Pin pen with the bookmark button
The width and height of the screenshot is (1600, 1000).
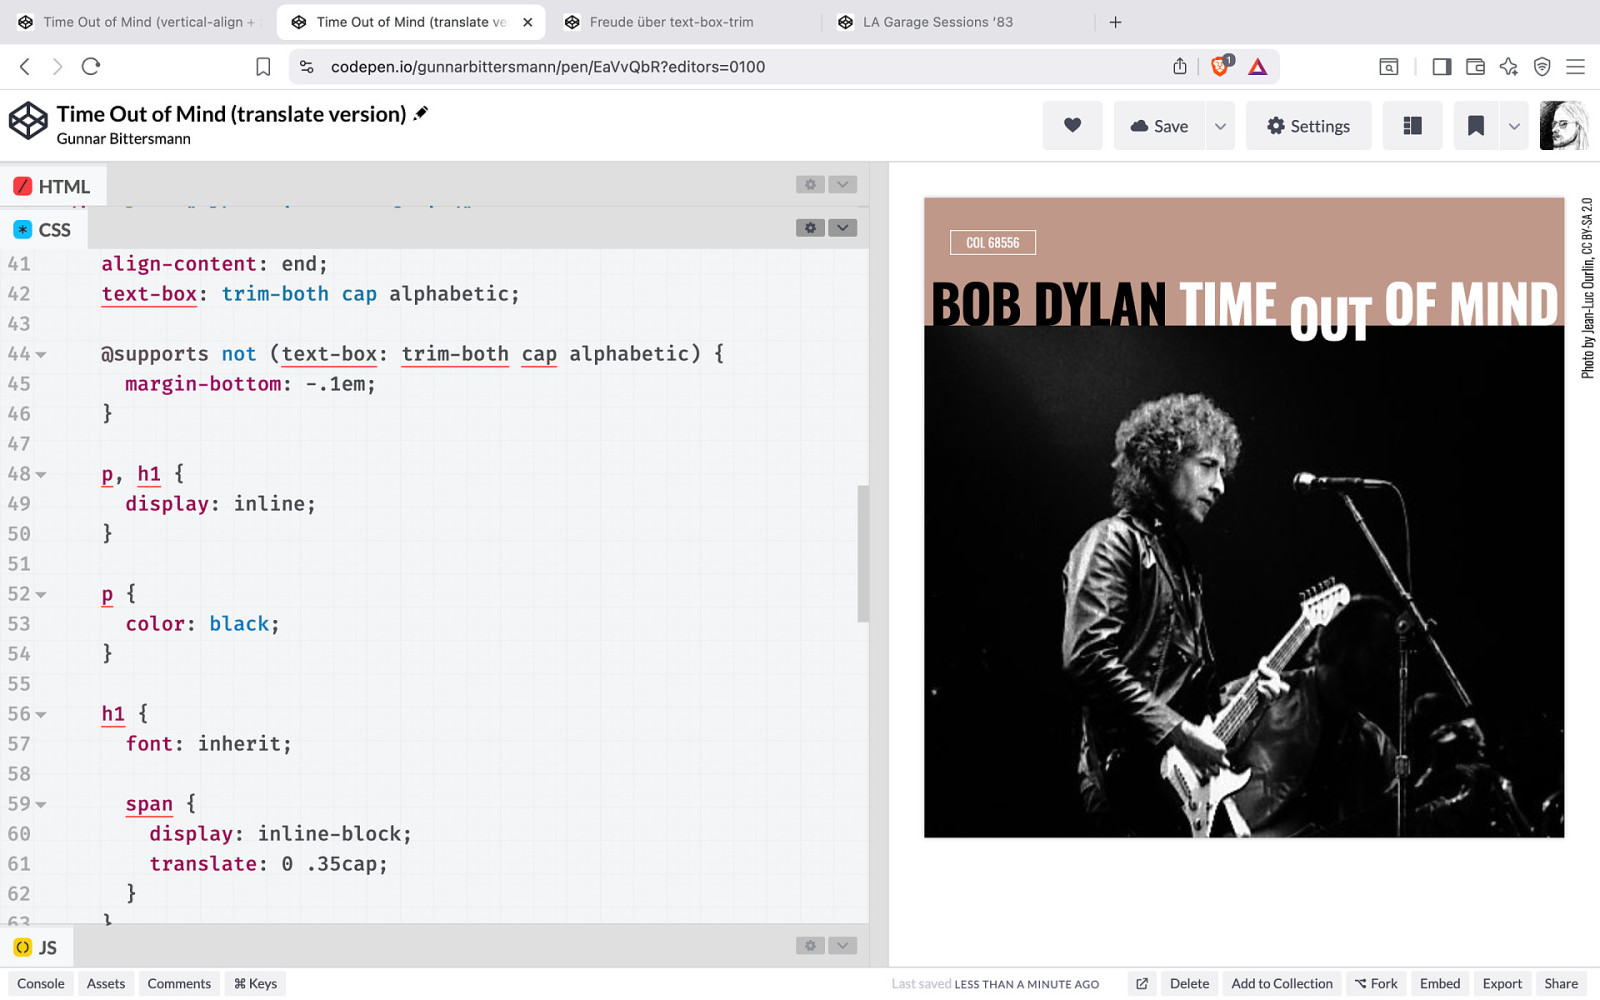click(1476, 126)
